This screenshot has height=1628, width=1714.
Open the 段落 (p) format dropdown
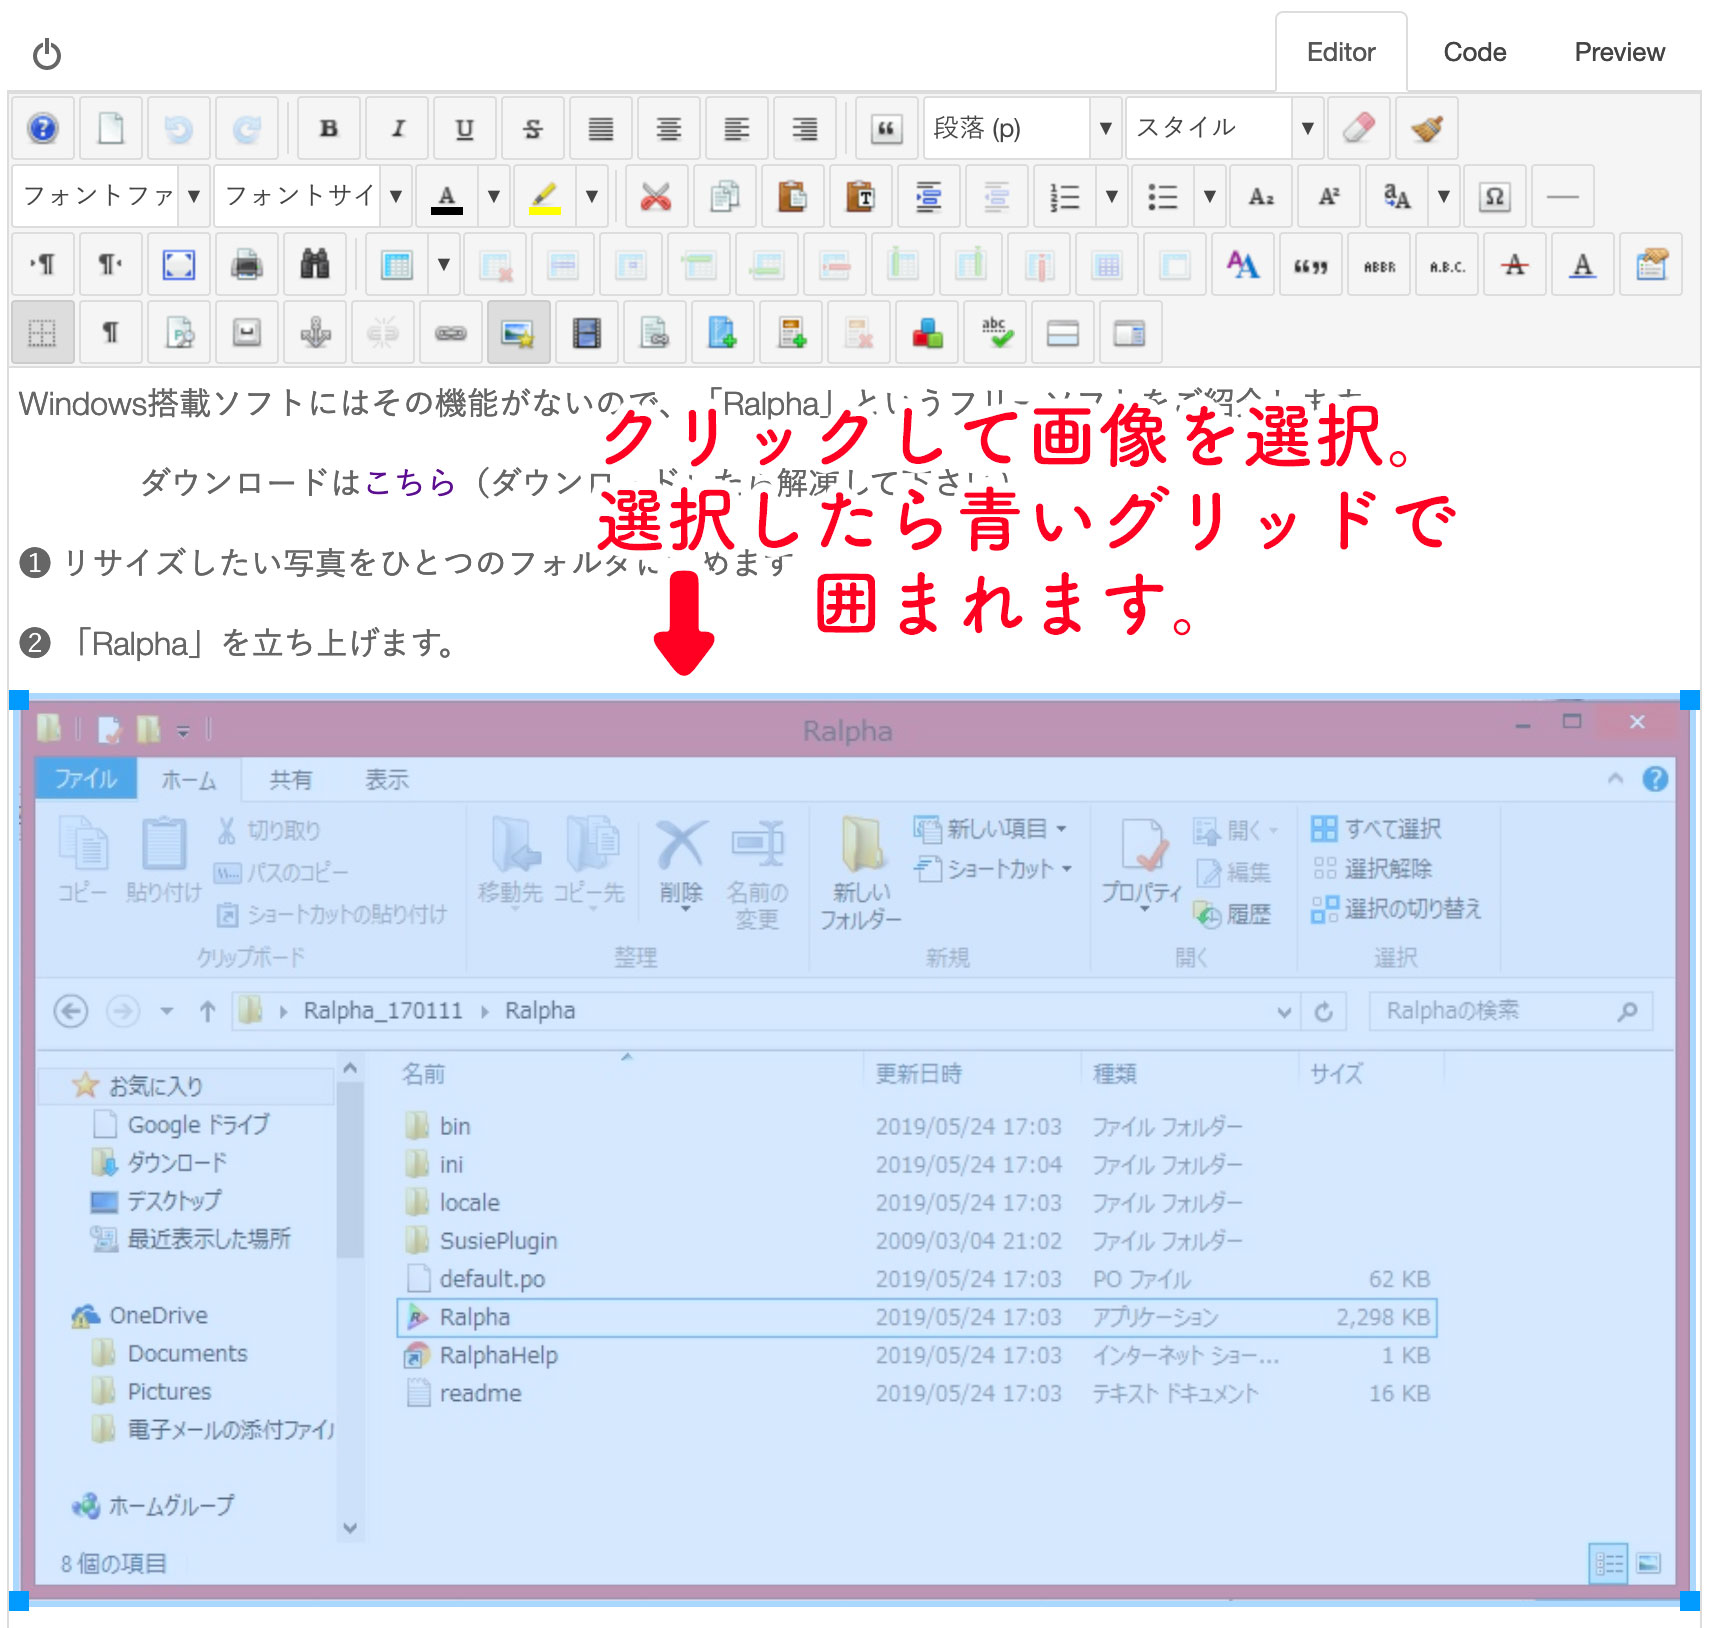[1020, 128]
